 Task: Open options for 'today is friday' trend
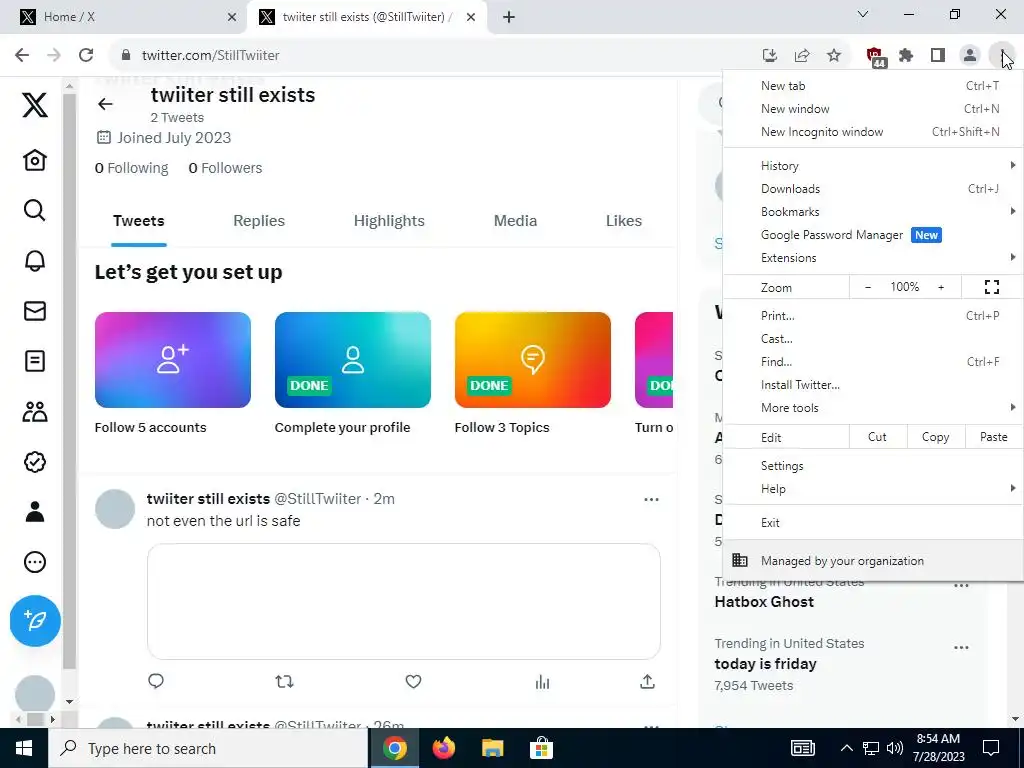click(961, 648)
